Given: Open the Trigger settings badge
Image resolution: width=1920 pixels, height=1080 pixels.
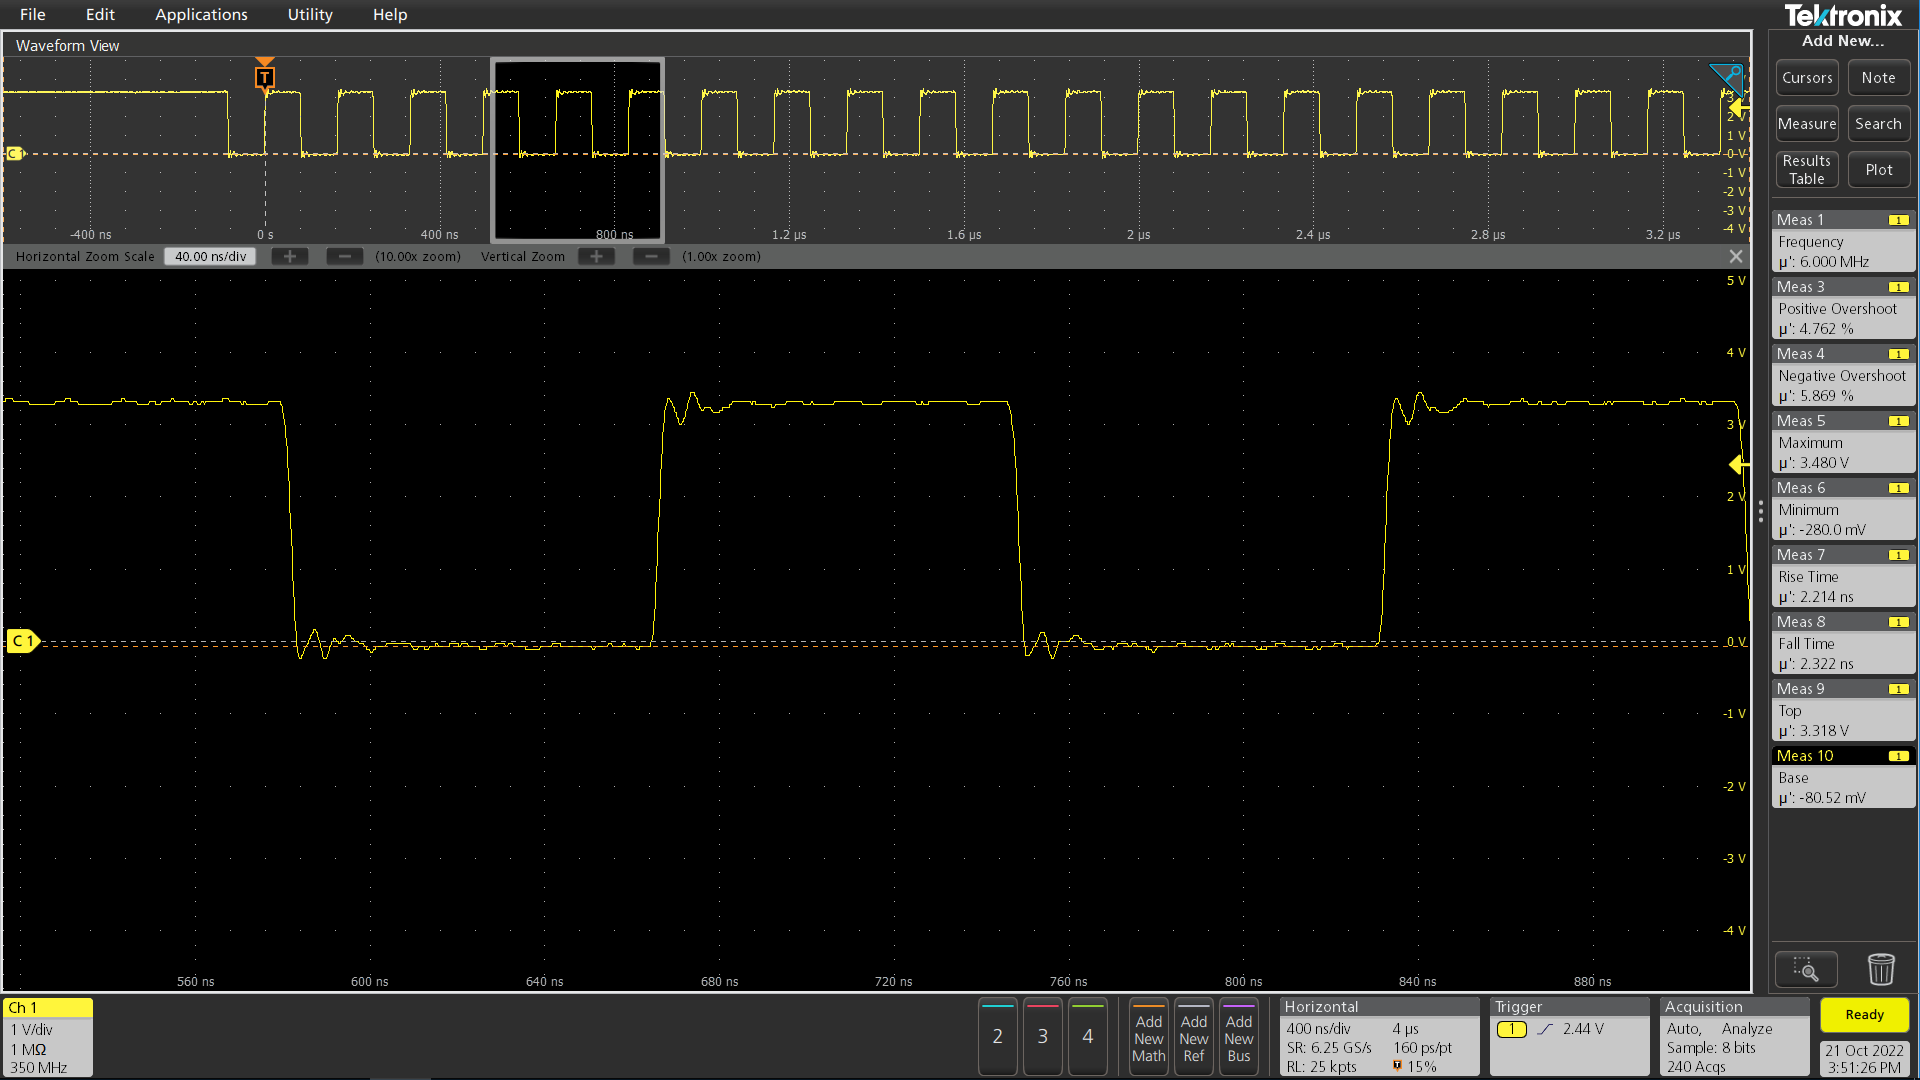Looking at the screenshot, I should [x=1568, y=1037].
